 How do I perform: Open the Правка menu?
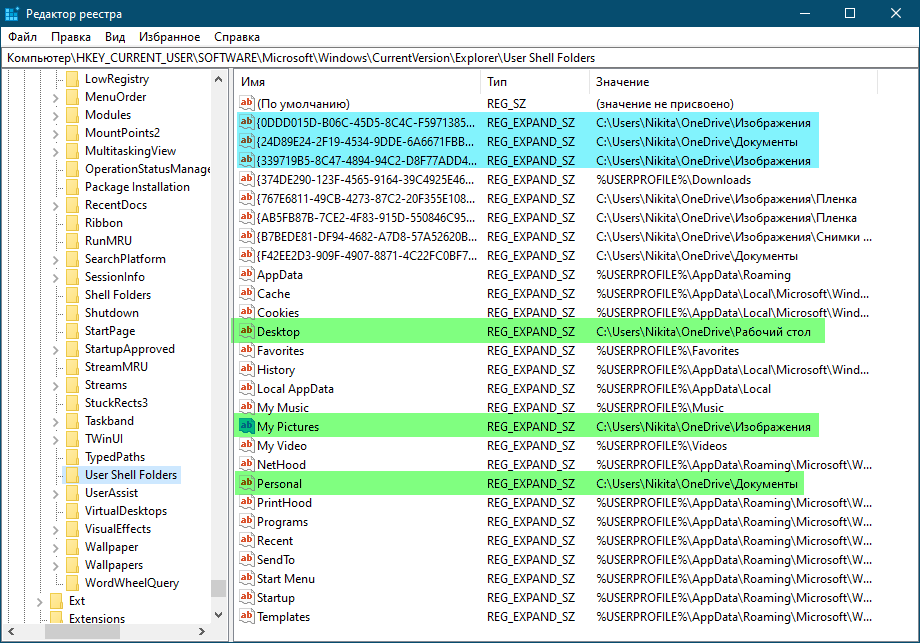tap(71, 37)
